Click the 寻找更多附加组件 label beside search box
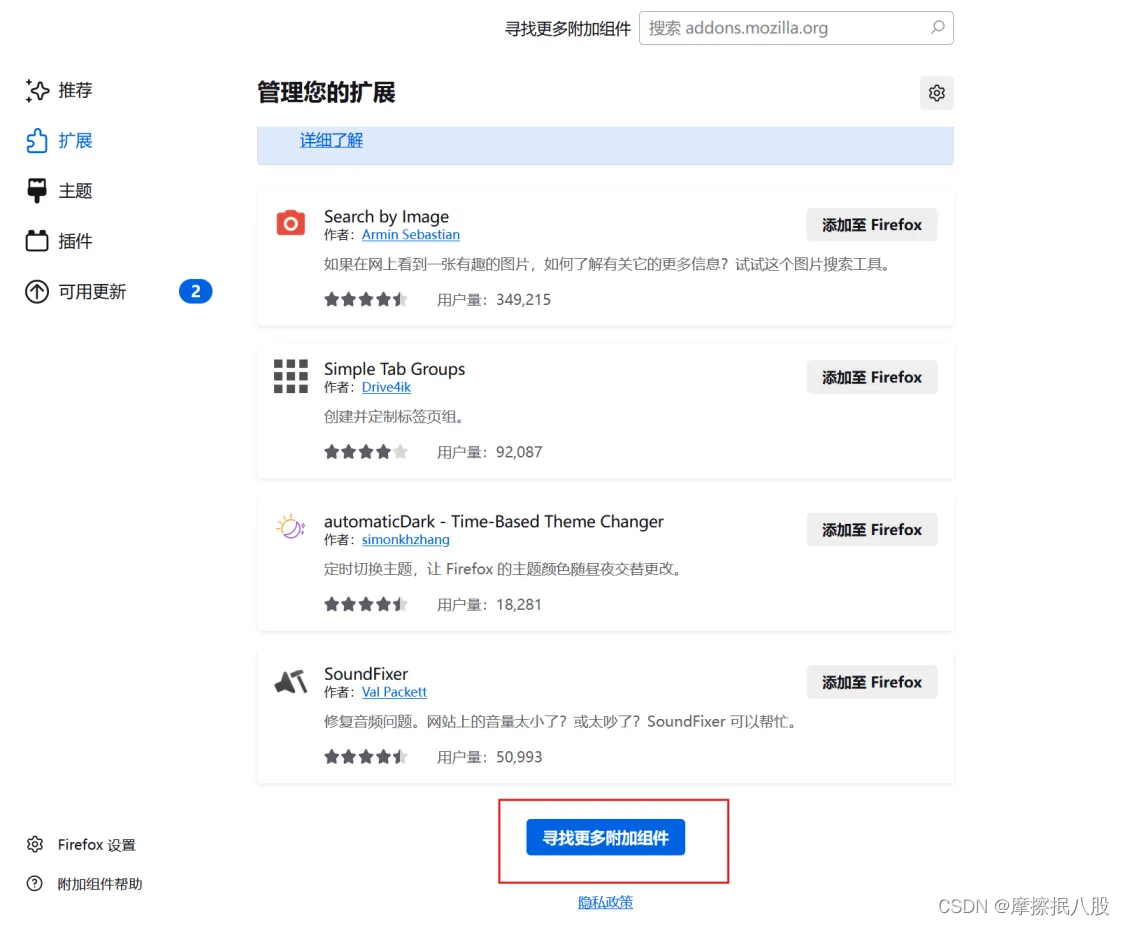1125x926 pixels. coord(568,29)
